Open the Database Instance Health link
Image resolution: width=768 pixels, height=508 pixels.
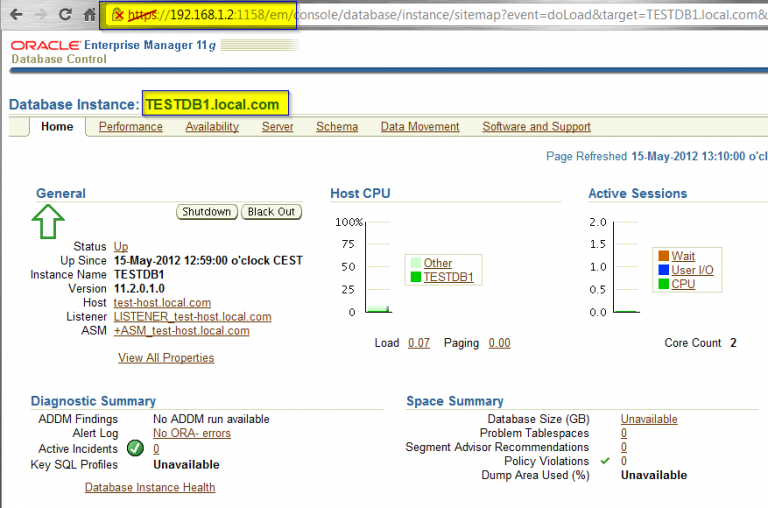pyautogui.click(x=150, y=487)
